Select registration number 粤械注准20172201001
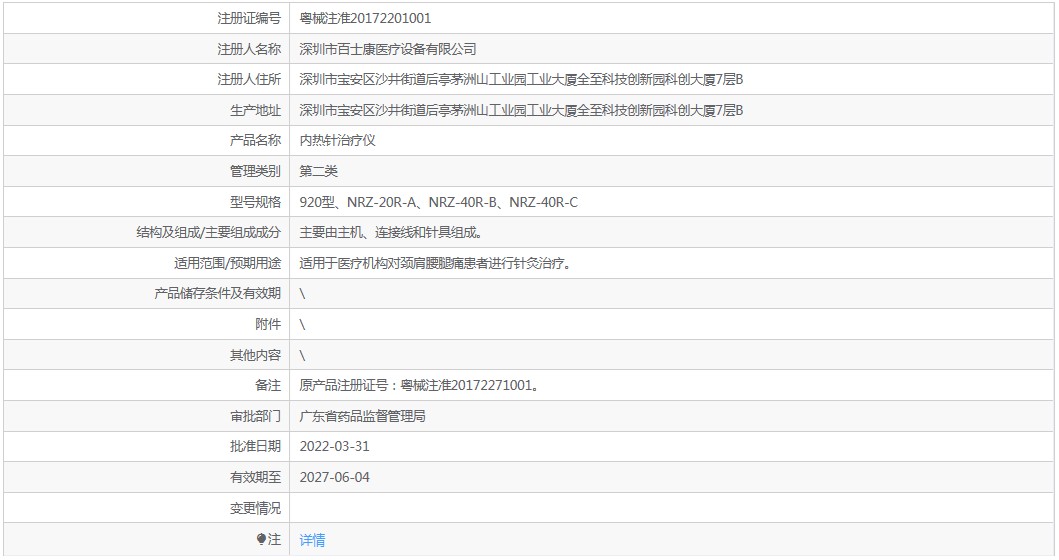 365,18
